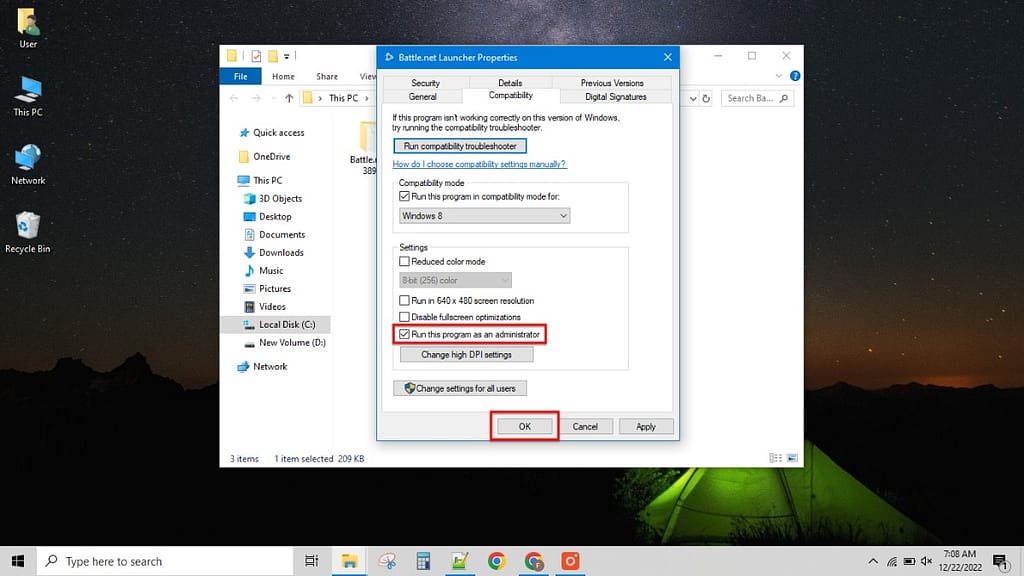Select This PC desktop icon
Viewport: 1024px width, 576px height.
(27, 97)
